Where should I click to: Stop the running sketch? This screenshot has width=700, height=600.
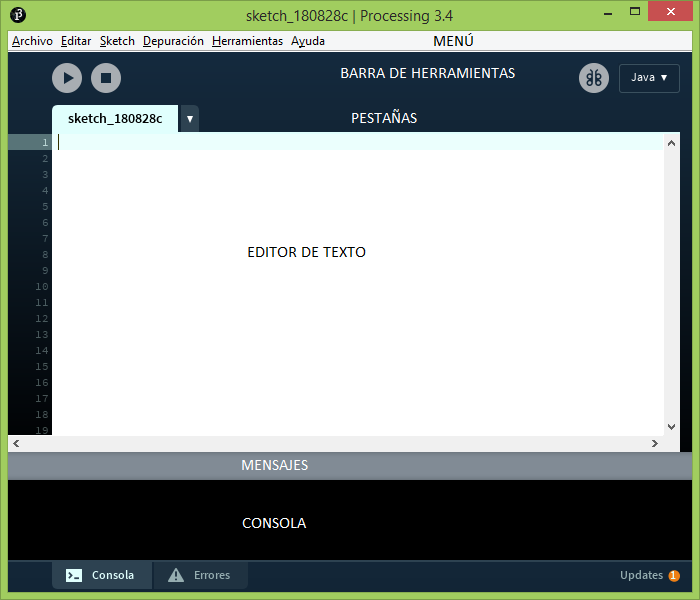click(106, 78)
